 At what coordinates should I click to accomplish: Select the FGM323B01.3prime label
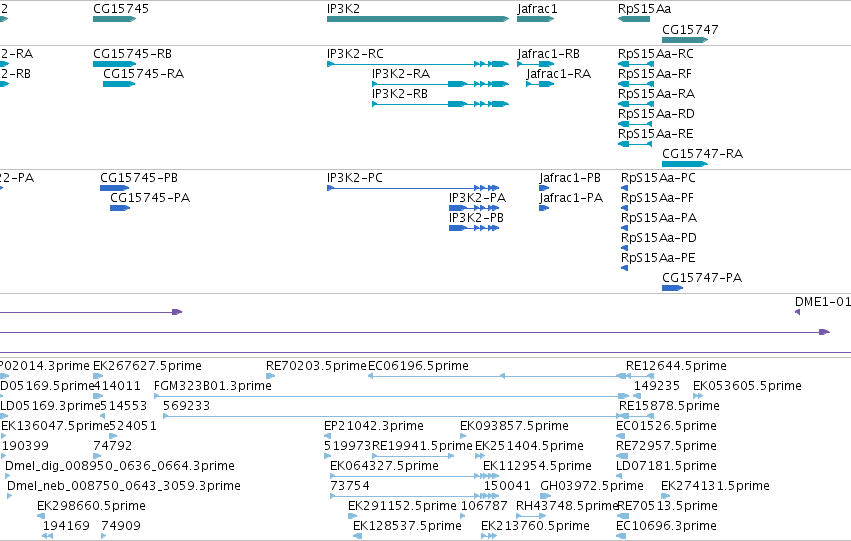[213, 386]
